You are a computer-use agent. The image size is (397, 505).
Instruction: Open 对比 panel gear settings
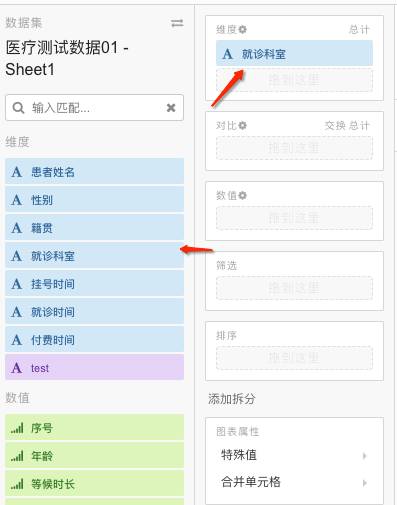(x=243, y=125)
